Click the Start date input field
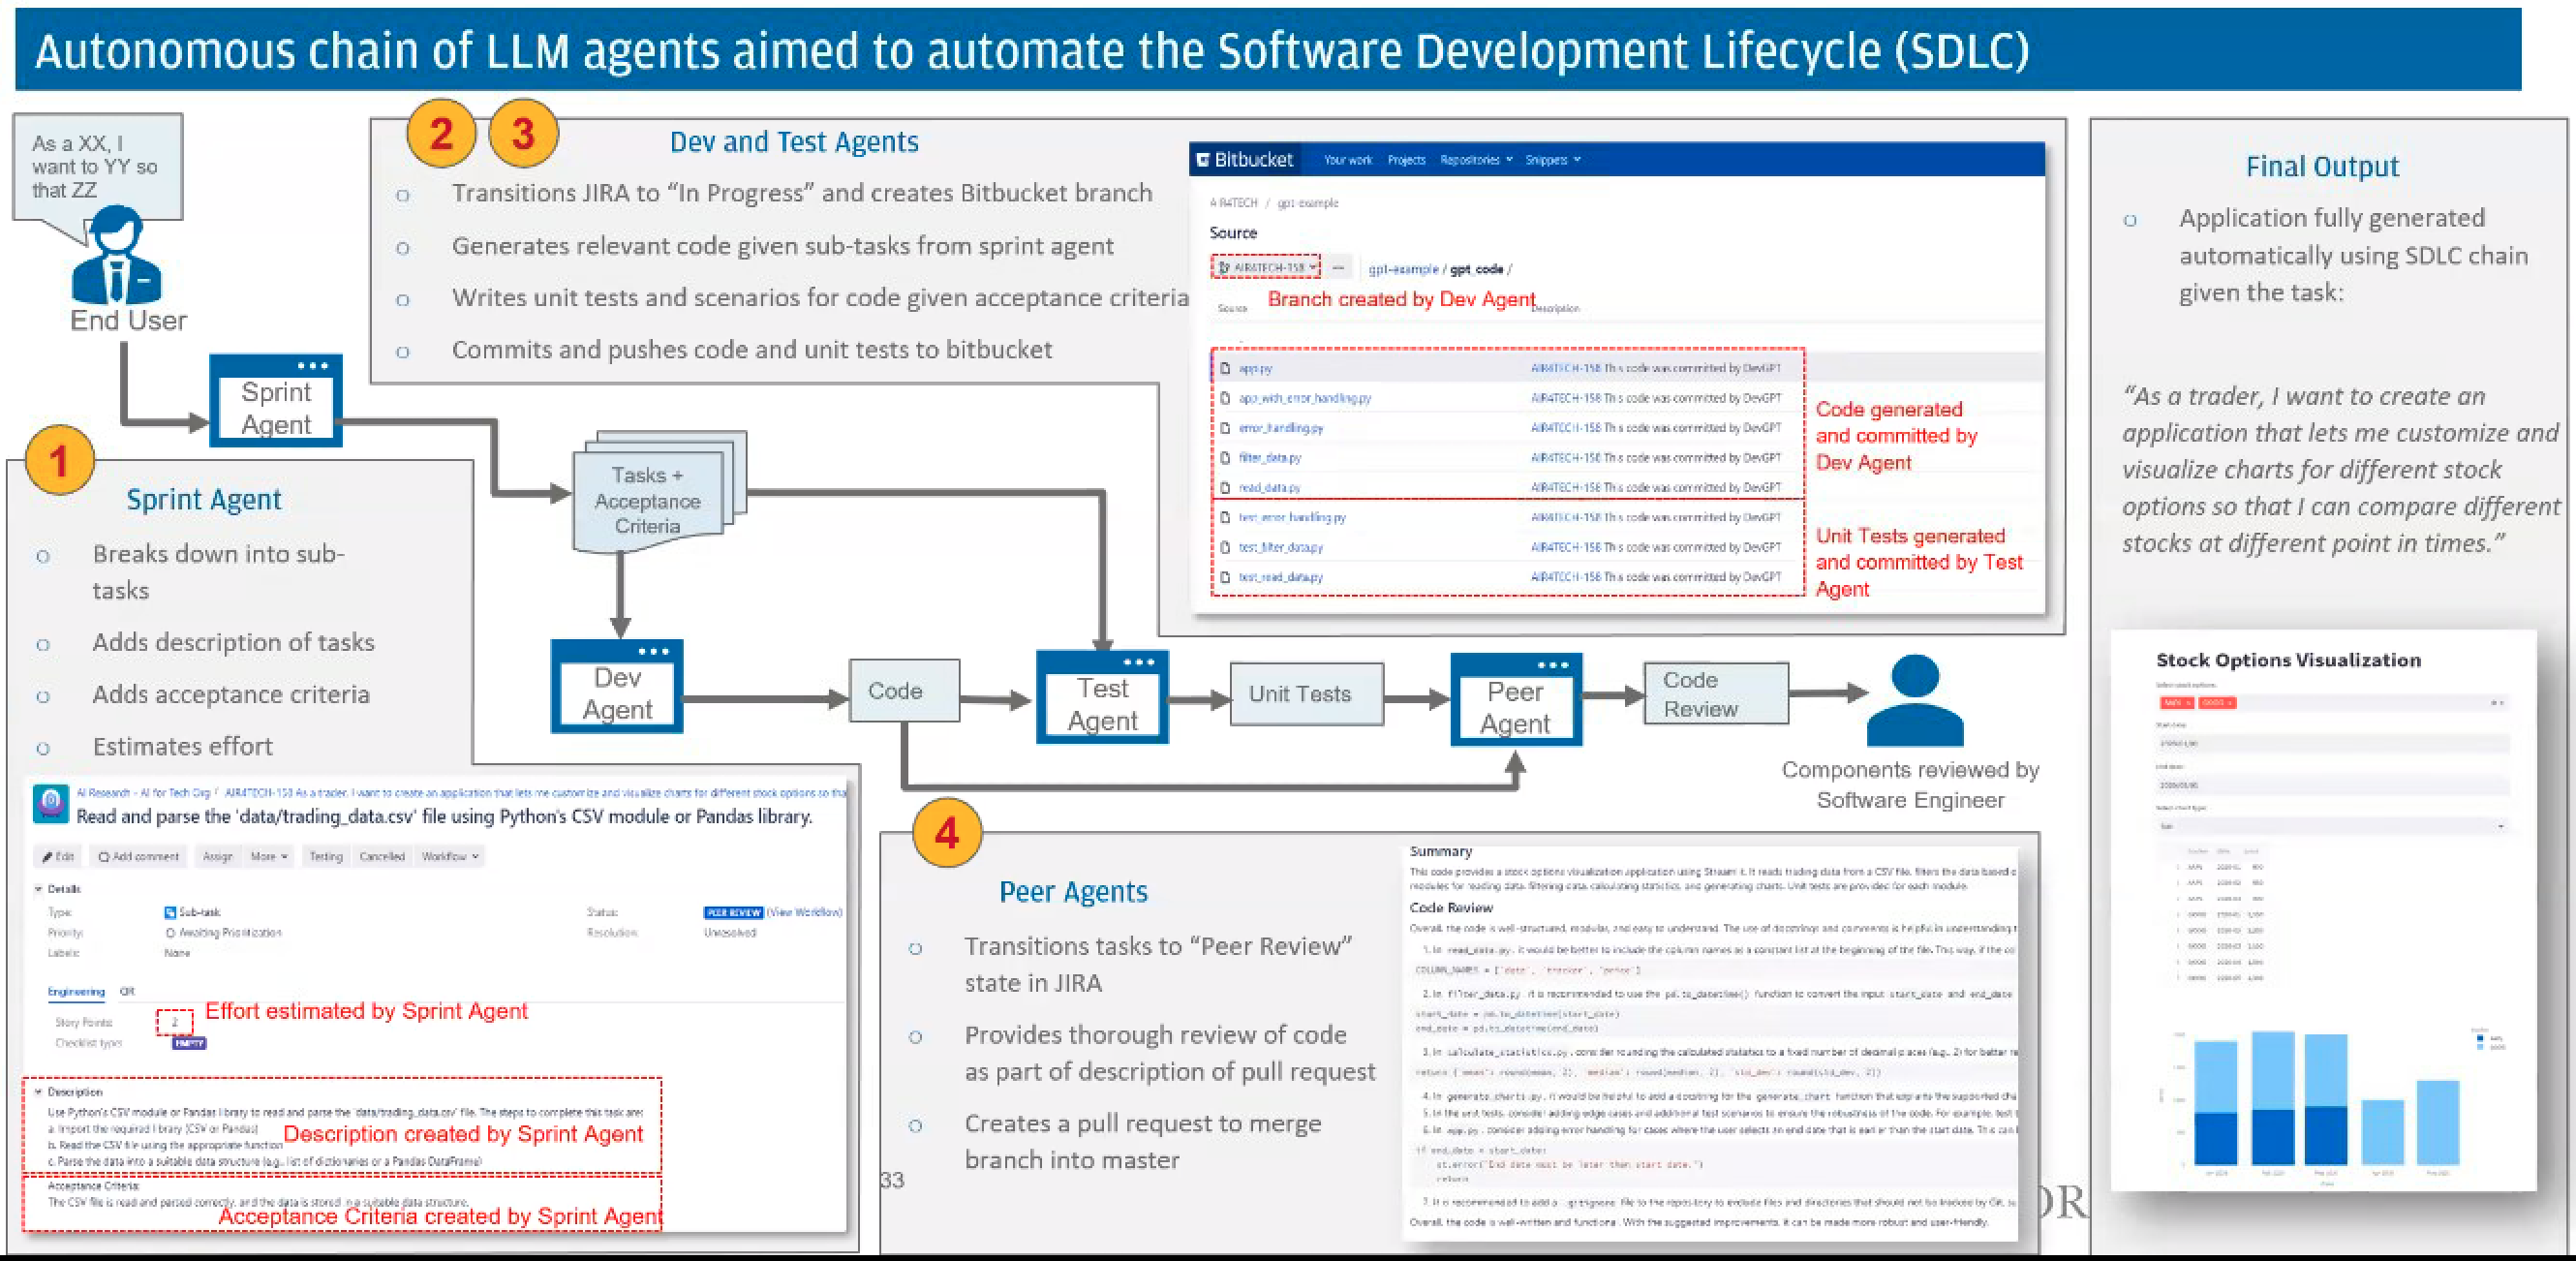 (x=2333, y=743)
